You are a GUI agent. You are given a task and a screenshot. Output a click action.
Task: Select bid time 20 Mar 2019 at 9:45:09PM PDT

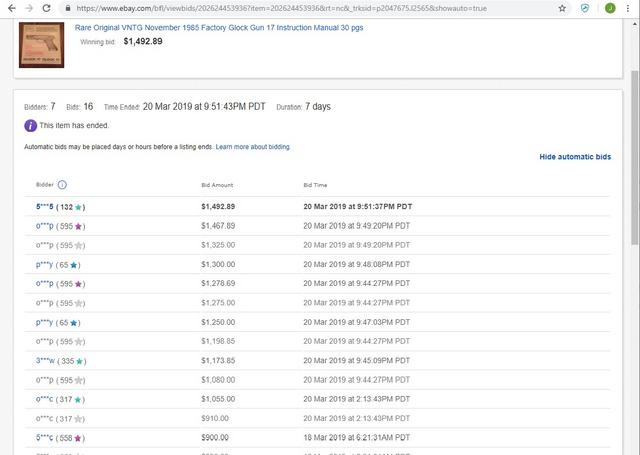[x=357, y=360]
